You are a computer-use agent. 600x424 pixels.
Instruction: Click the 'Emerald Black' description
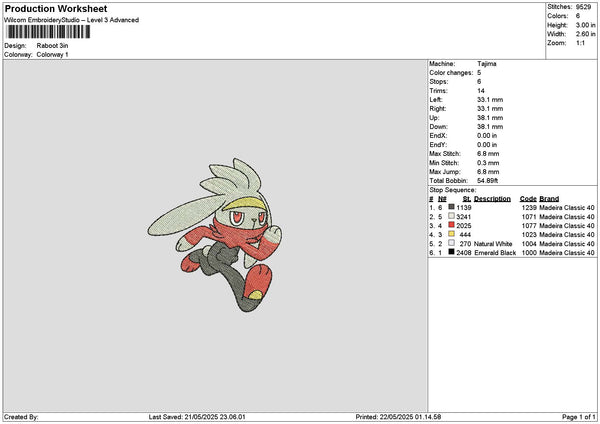tap(495, 253)
